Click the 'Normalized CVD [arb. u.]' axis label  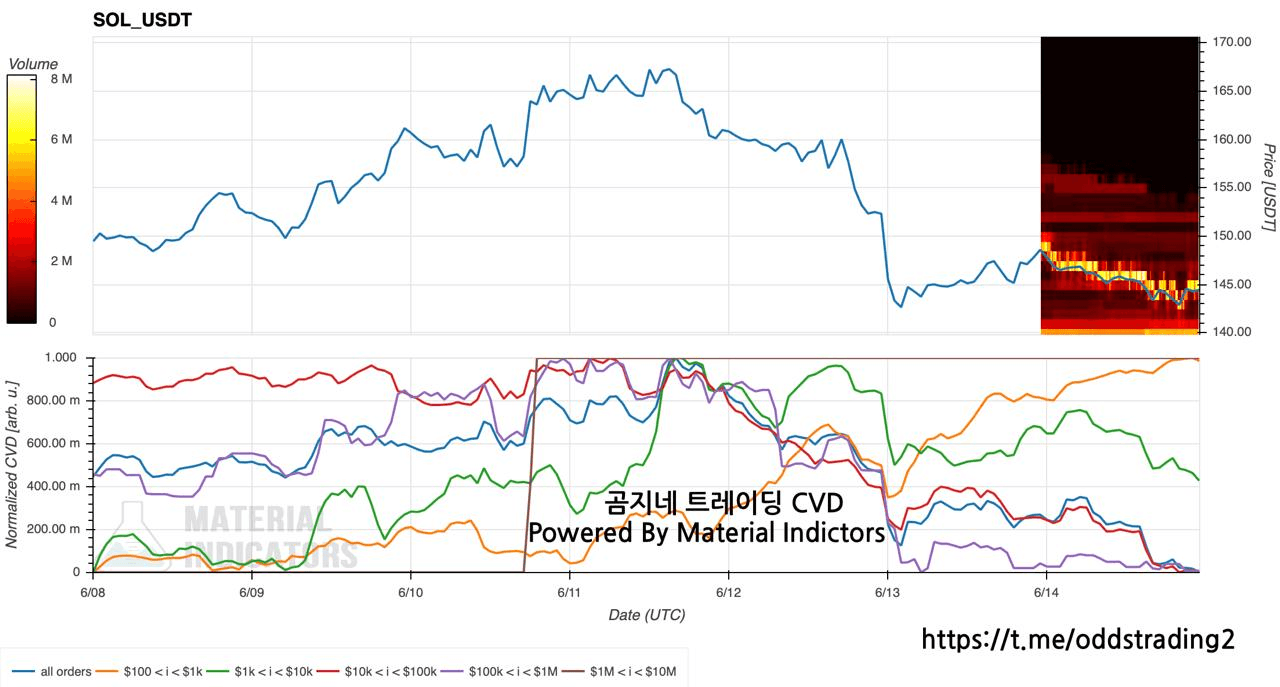12,463
